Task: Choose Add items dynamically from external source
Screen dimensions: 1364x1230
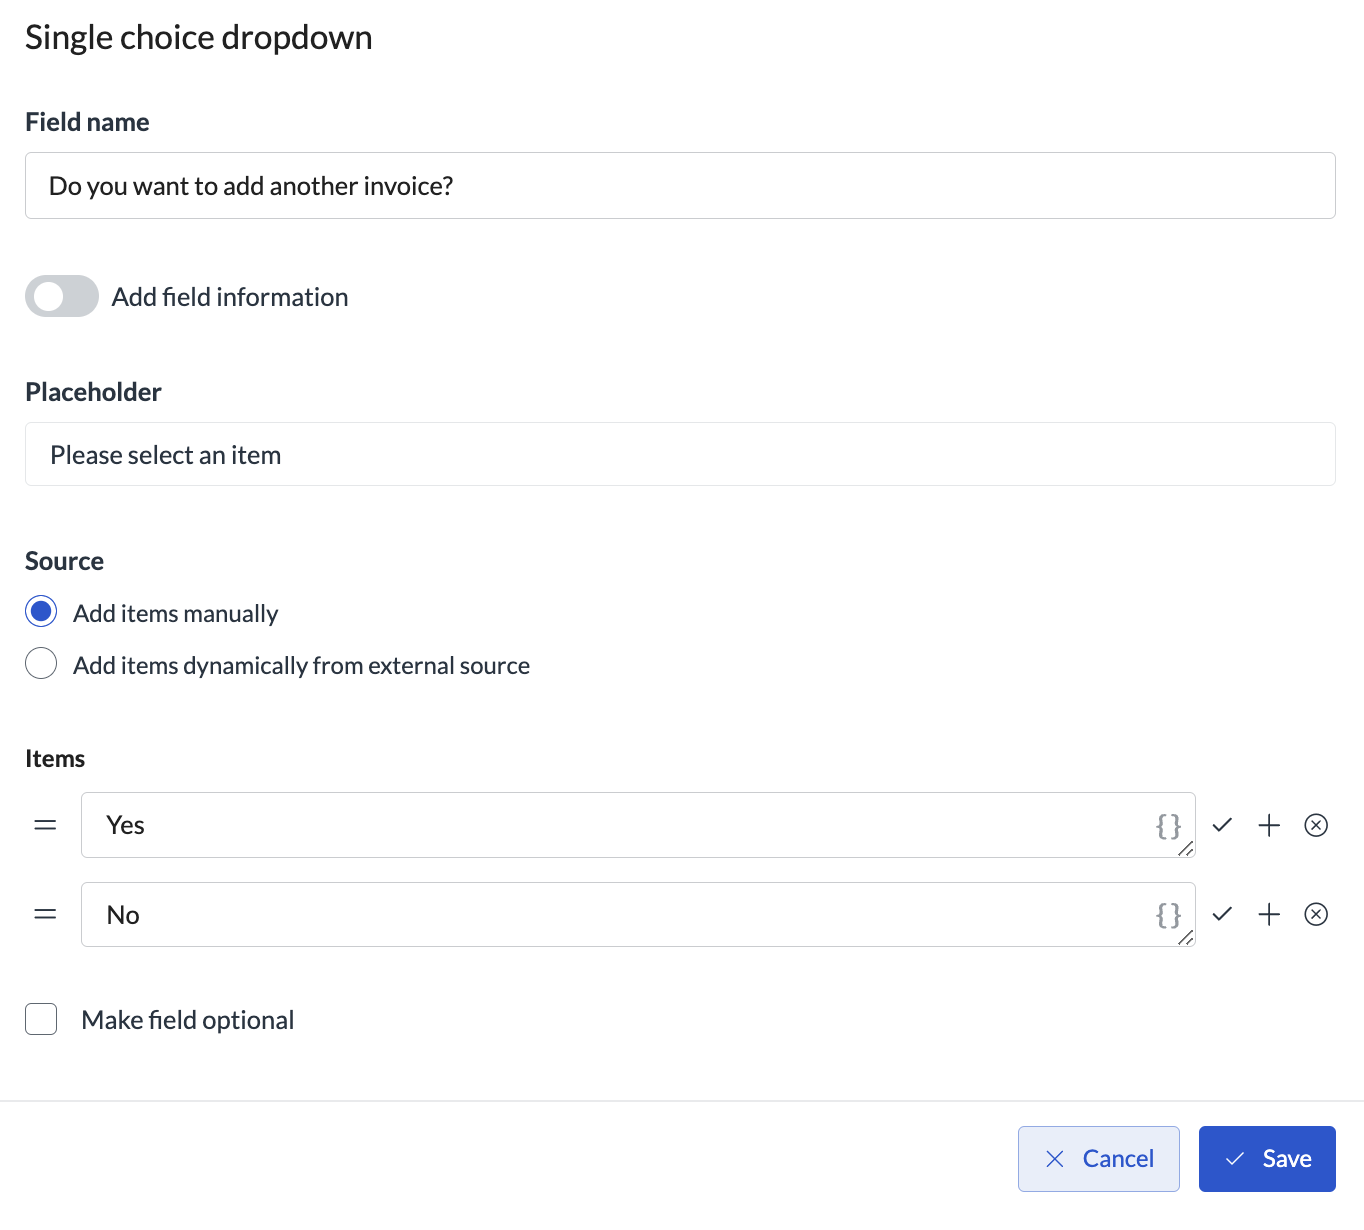Action: (x=41, y=663)
